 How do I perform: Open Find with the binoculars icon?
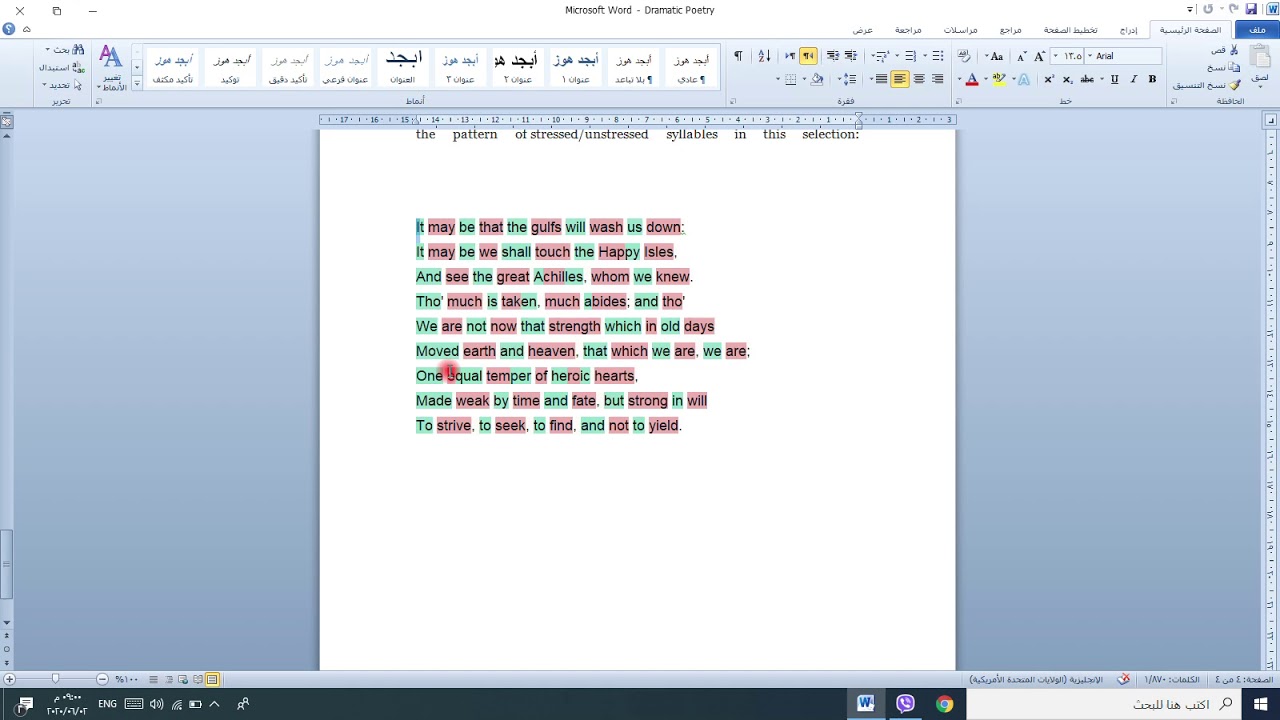[78, 50]
